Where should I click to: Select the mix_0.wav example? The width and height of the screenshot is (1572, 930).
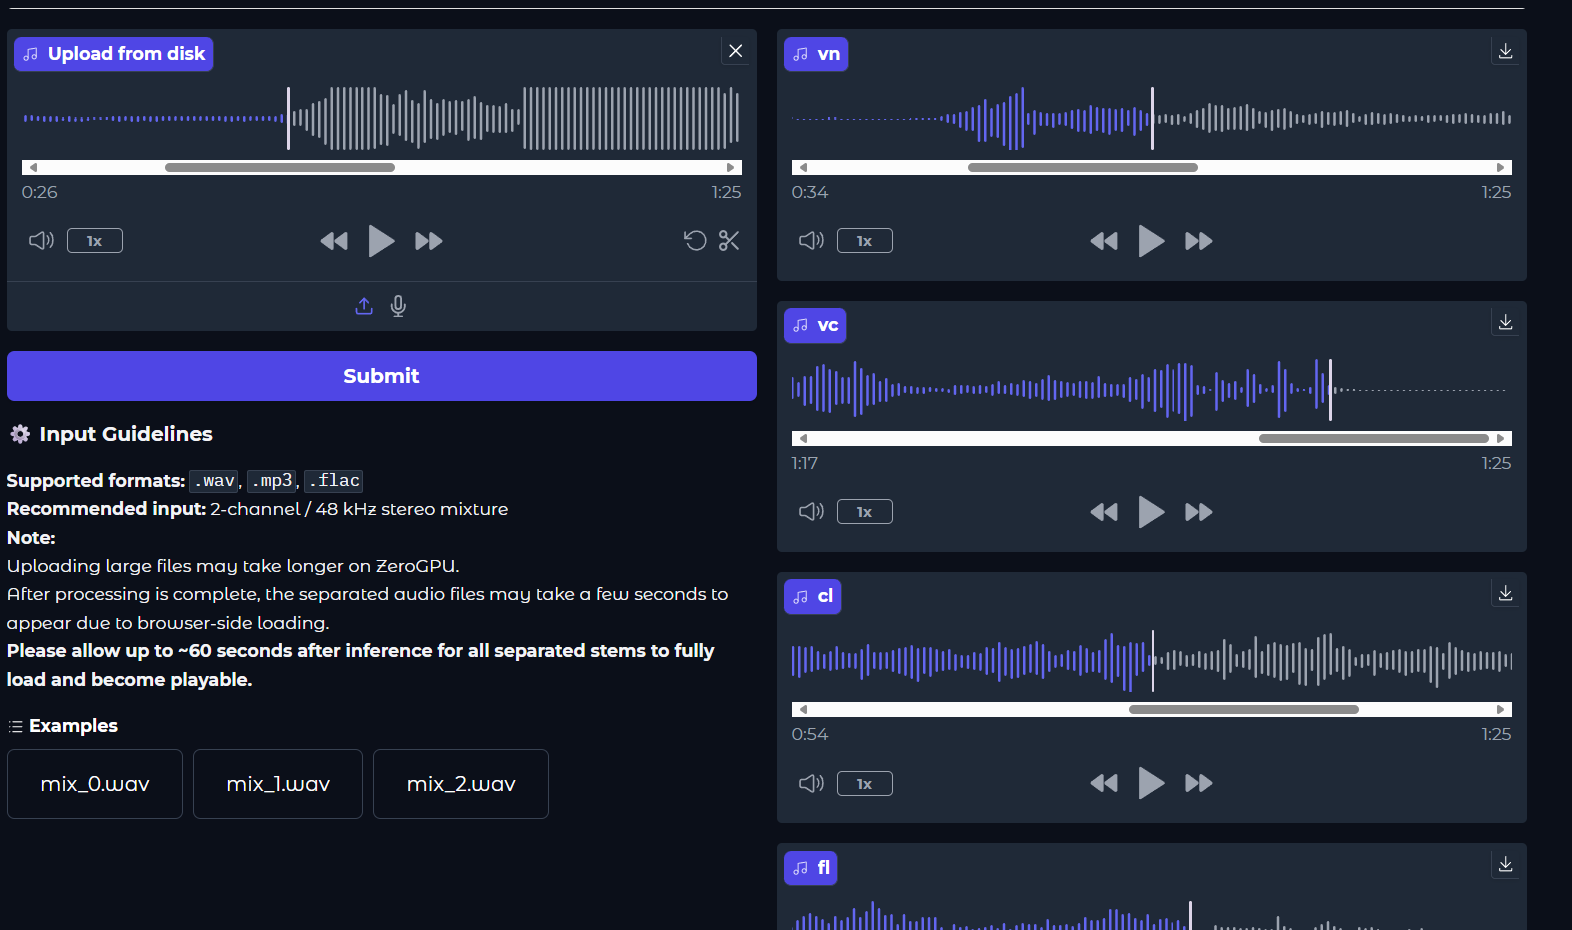click(x=95, y=784)
